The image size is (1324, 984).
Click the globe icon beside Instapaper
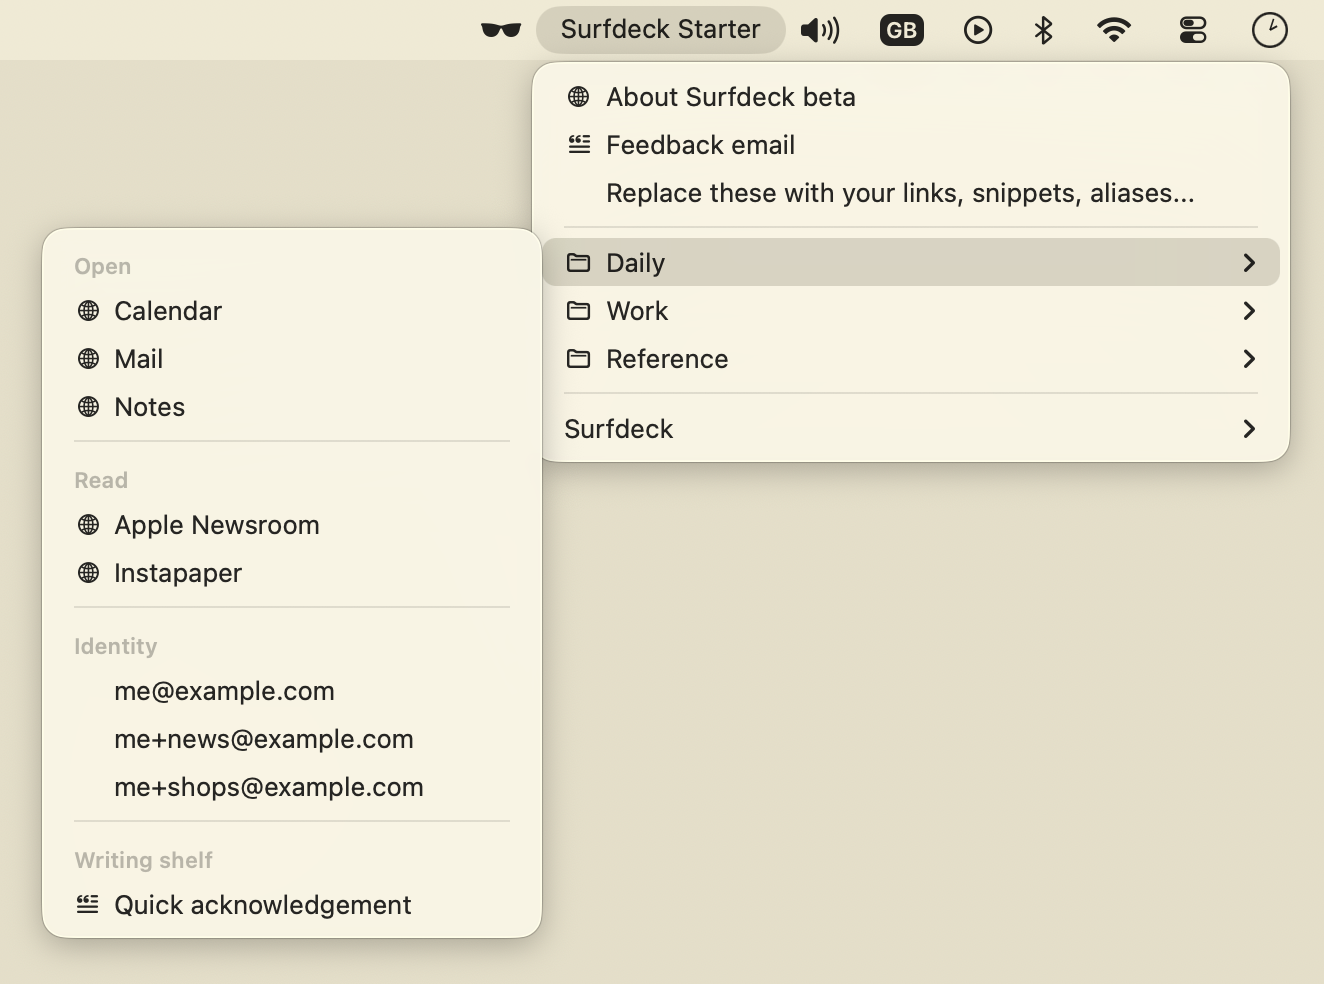click(x=89, y=573)
